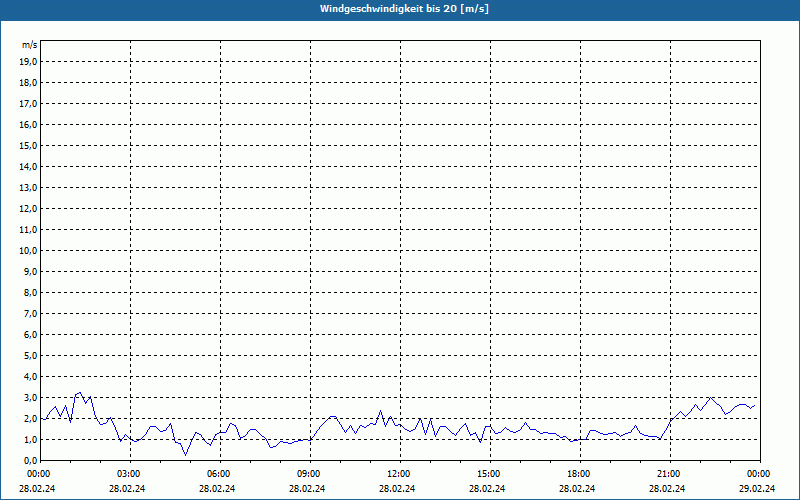The height and width of the screenshot is (500, 800).
Task: Click the '18,0' y-axis label
Action: click(30, 83)
